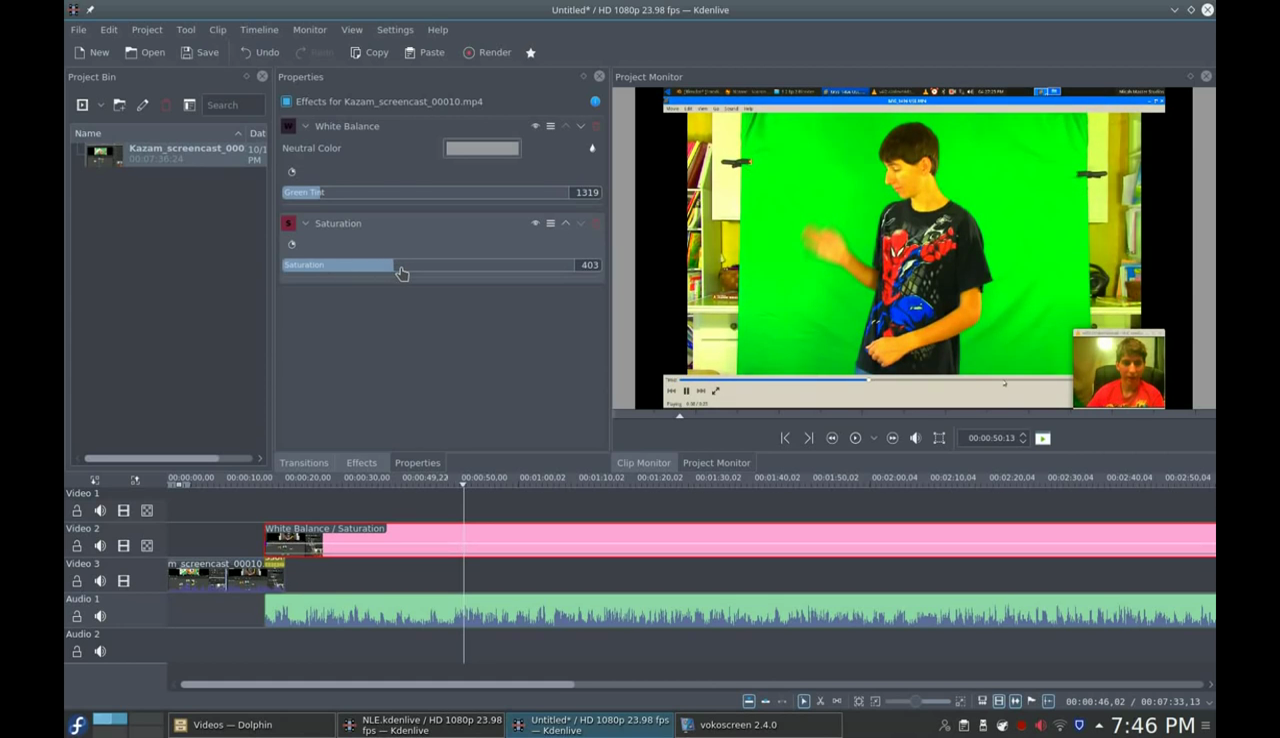Switch to the Clip Monitor tab
The image size is (1280, 738).
pyautogui.click(x=644, y=463)
